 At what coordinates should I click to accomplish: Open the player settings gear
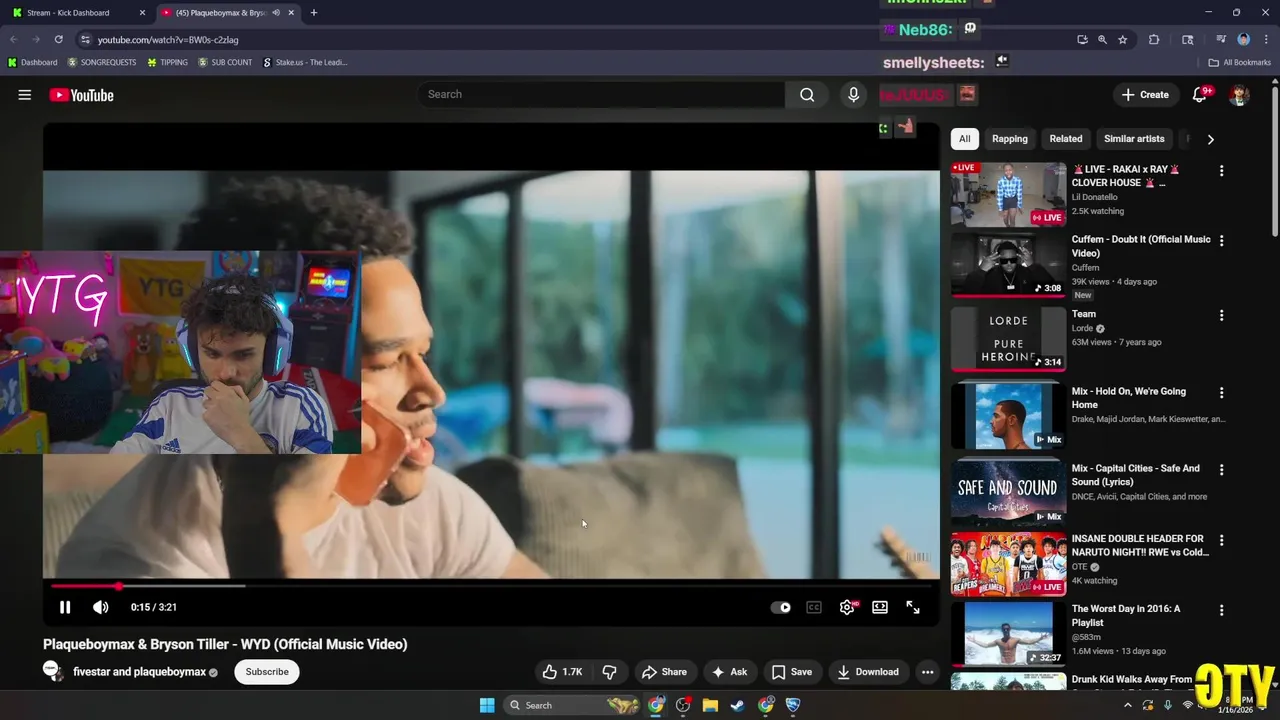coord(847,607)
